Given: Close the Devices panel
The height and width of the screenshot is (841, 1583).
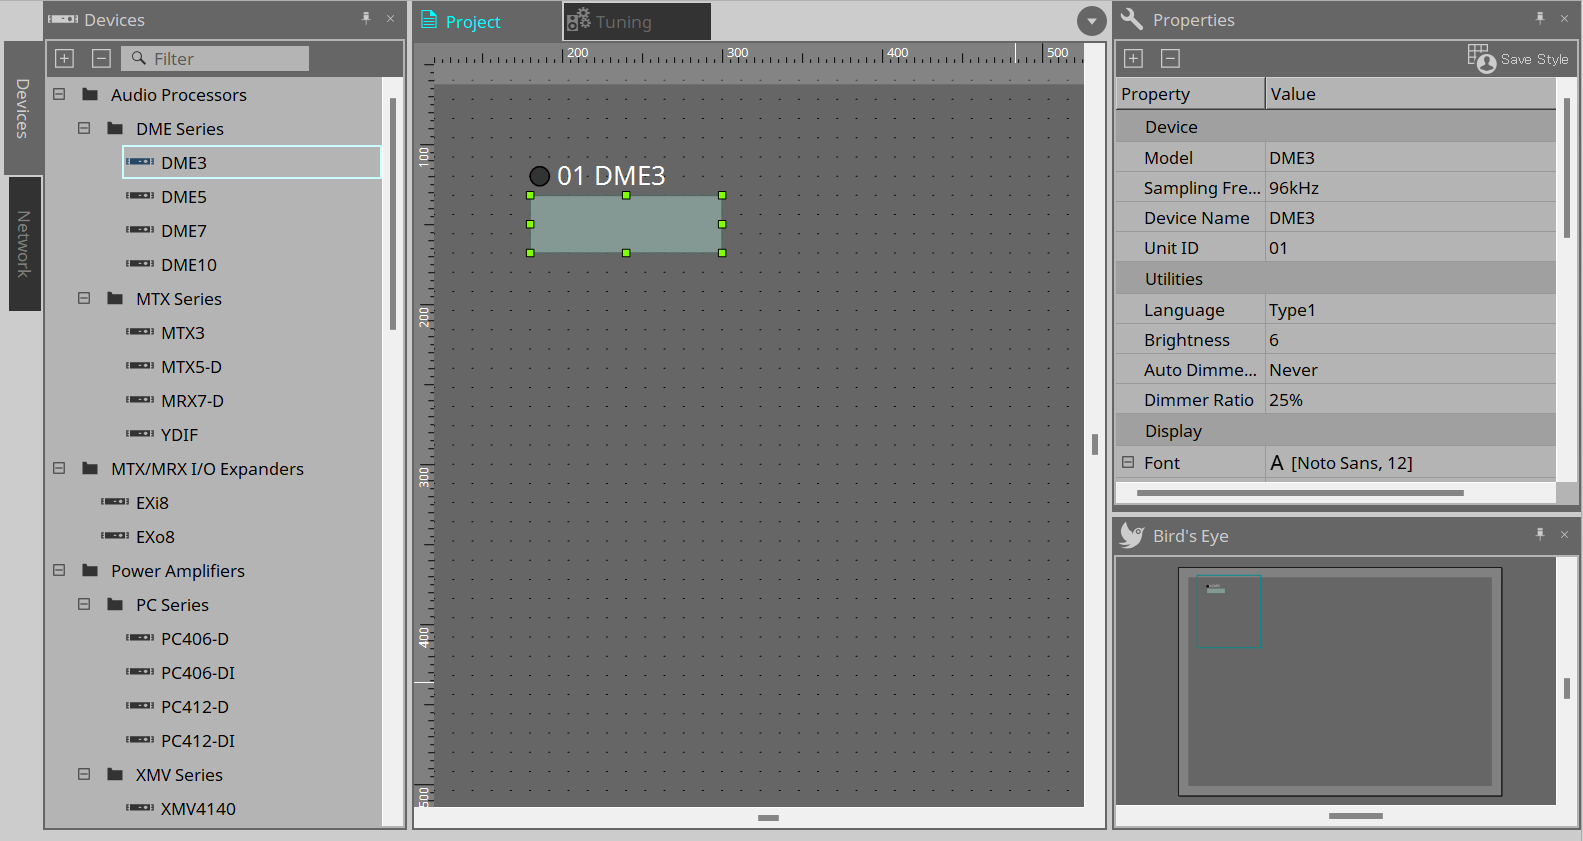Looking at the screenshot, I should coord(390,19).
